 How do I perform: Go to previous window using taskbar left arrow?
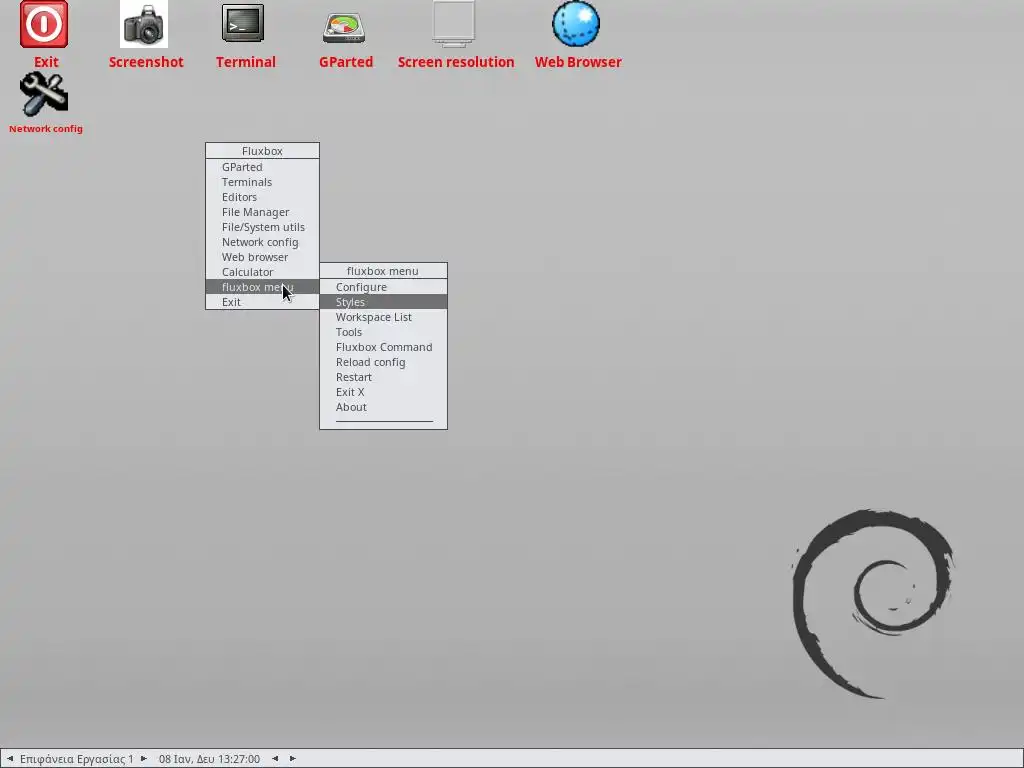click(x=275, y=759)
